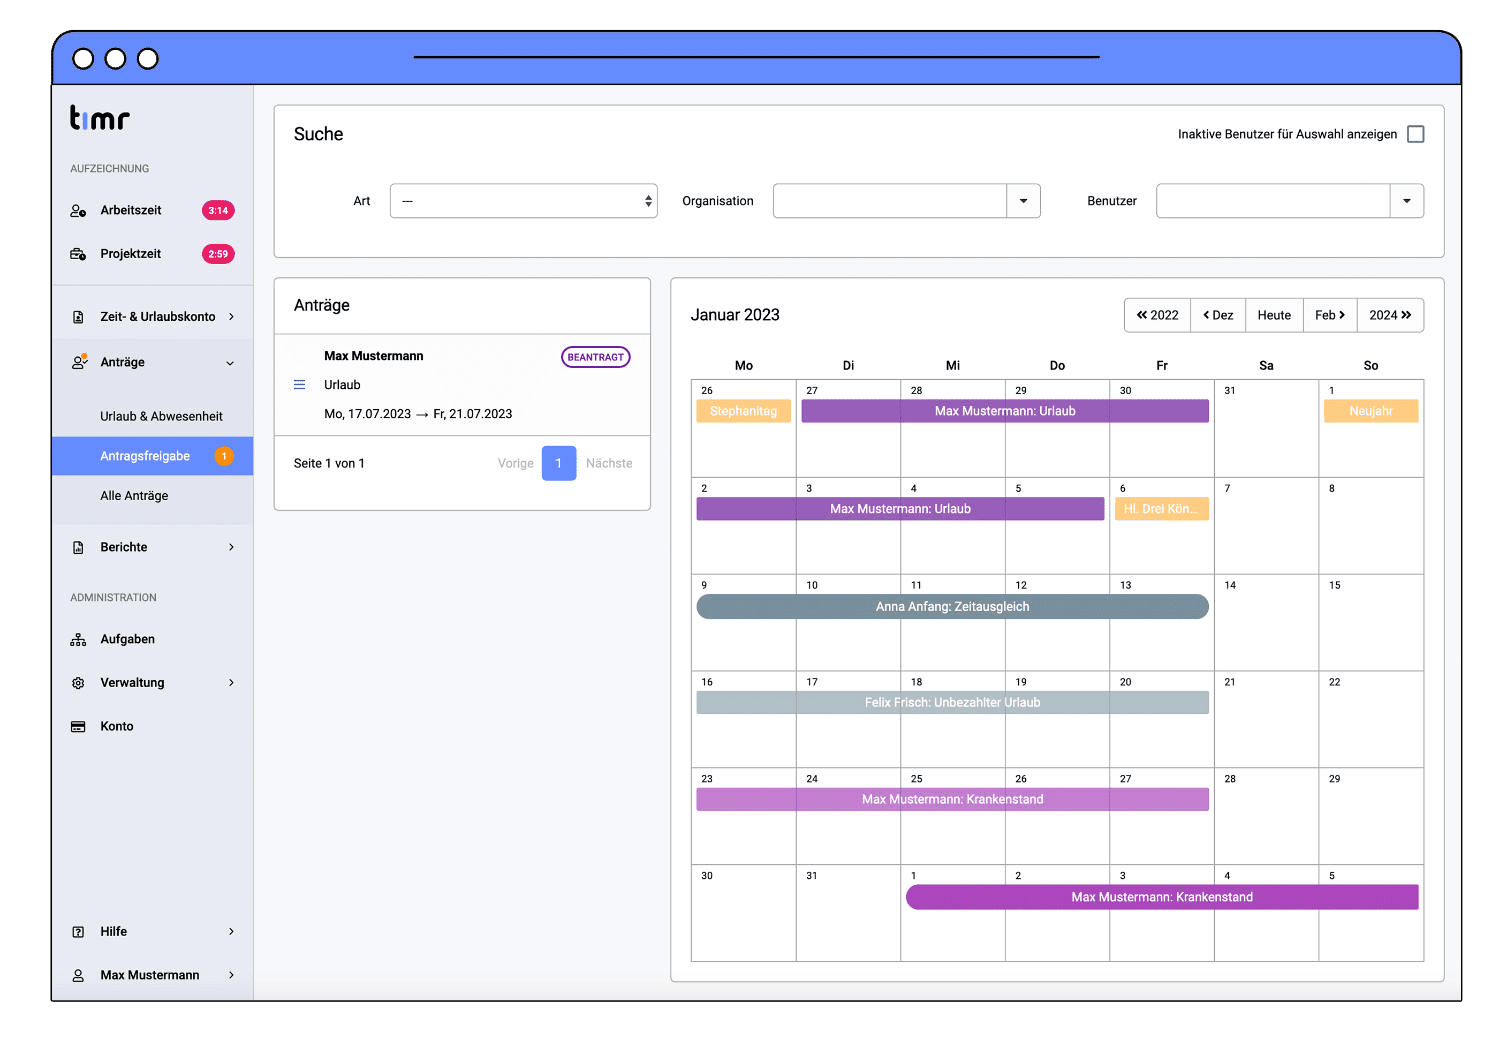Jump forward to year 2024
The image size is (1499, 1062).
point(1390,315)
